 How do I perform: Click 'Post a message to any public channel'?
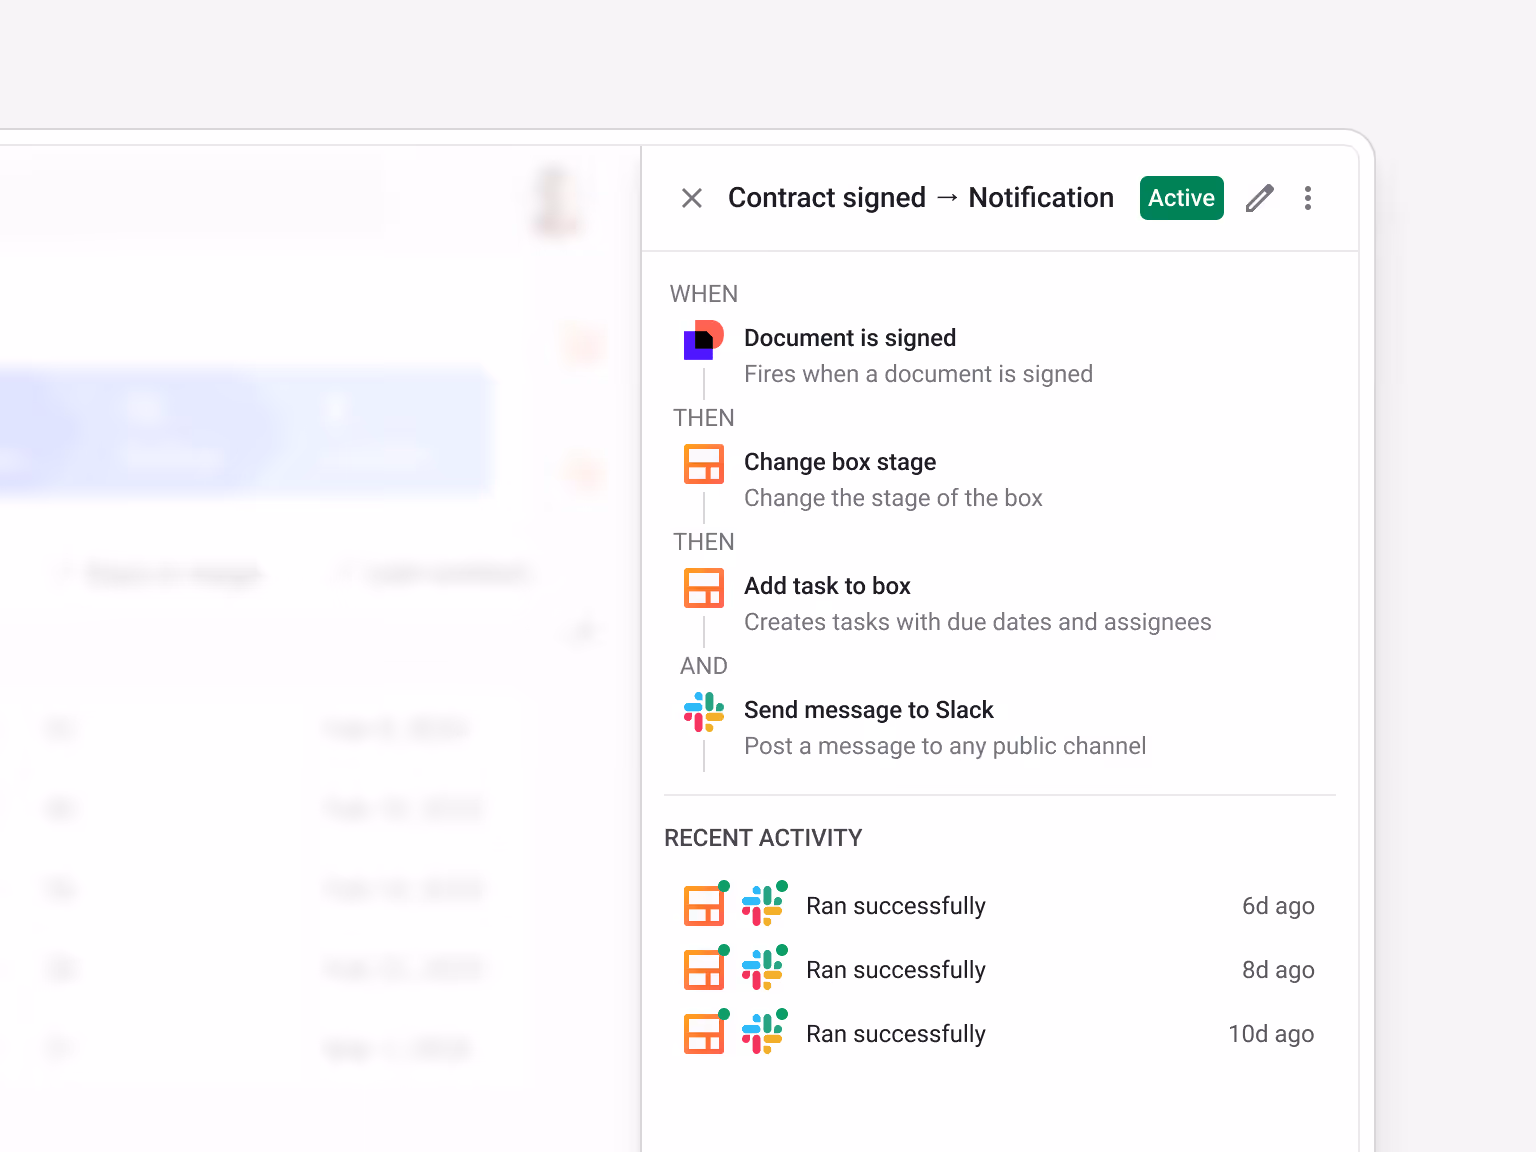(945, 746)
